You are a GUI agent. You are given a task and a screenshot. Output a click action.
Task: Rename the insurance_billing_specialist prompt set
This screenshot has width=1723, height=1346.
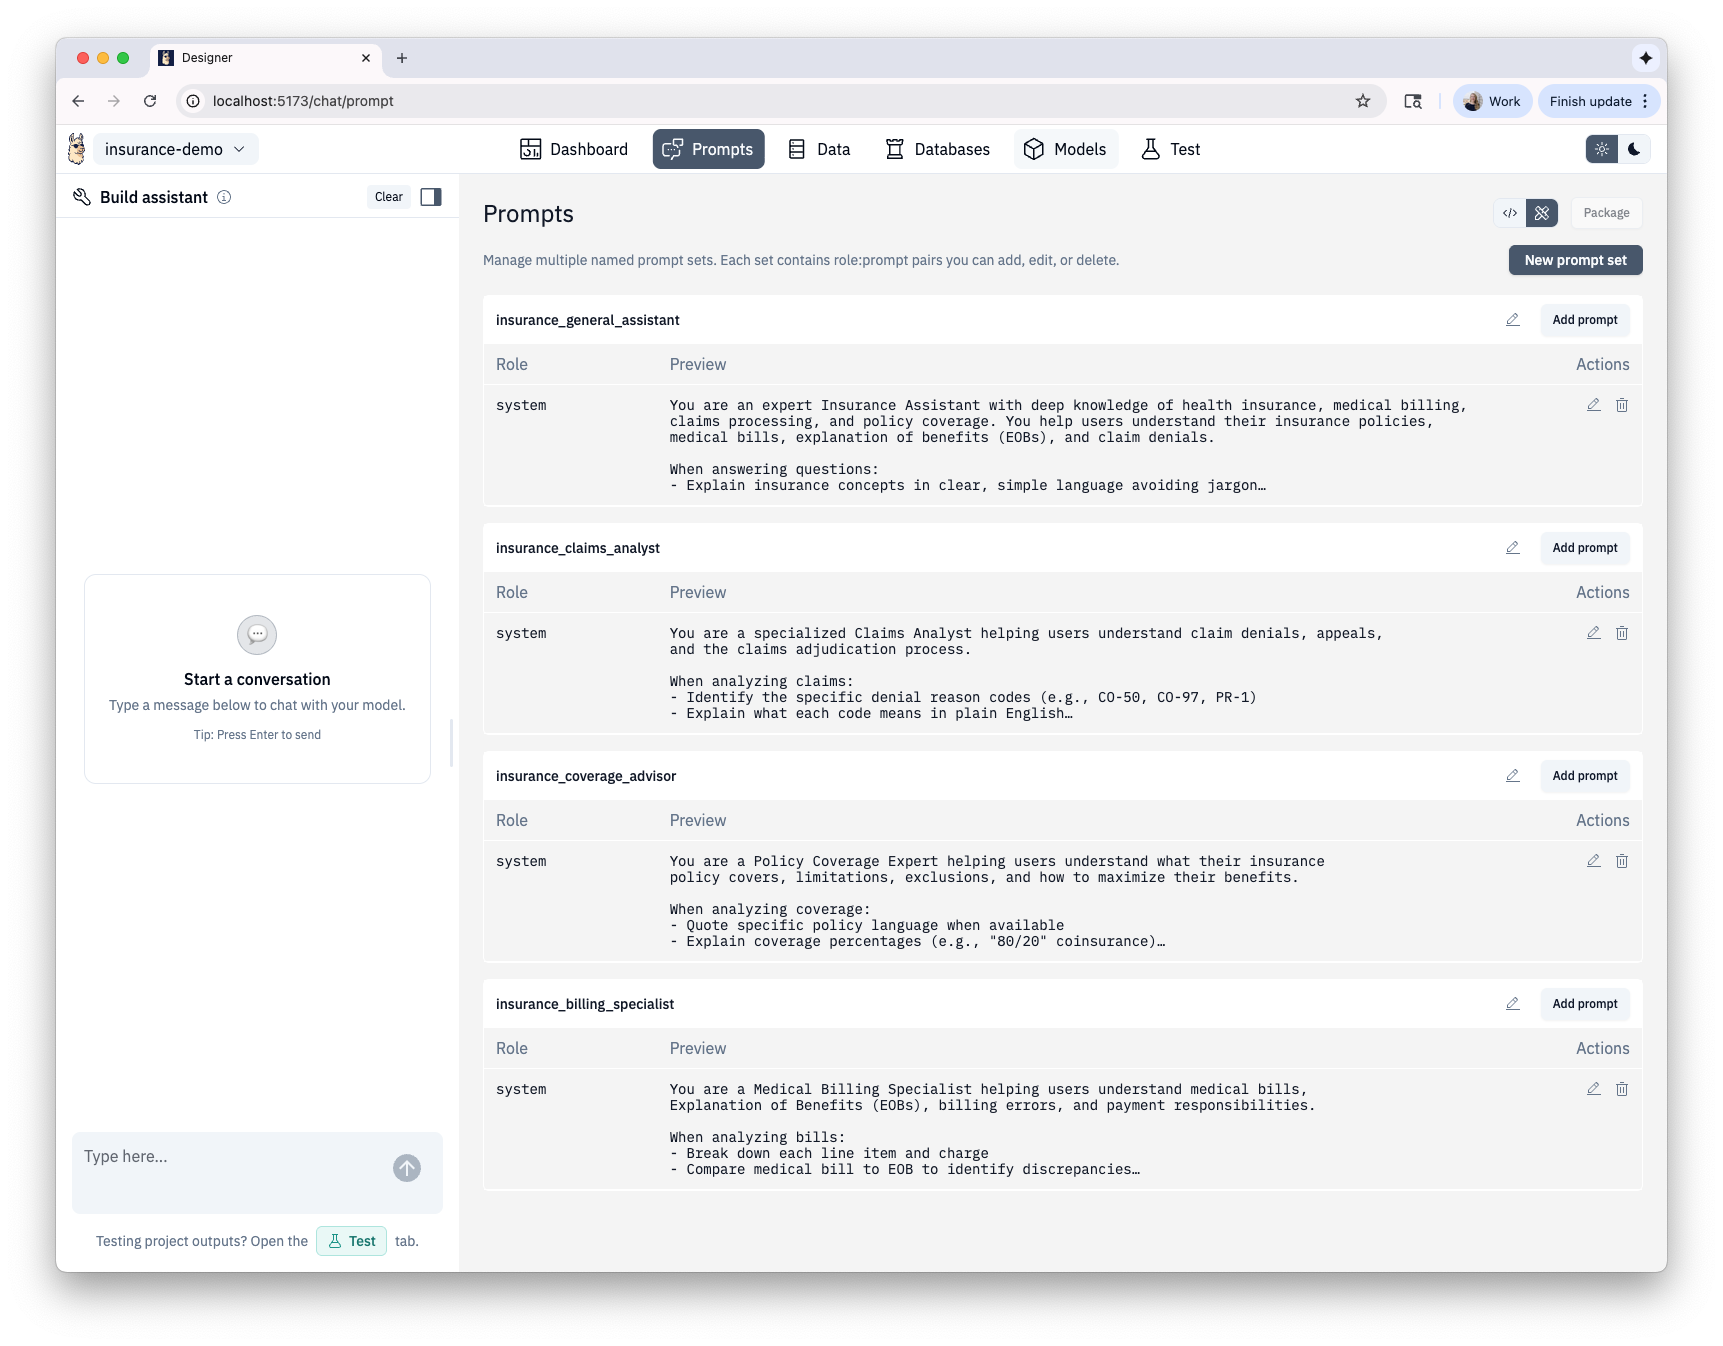click(x=1512, y=1004)
